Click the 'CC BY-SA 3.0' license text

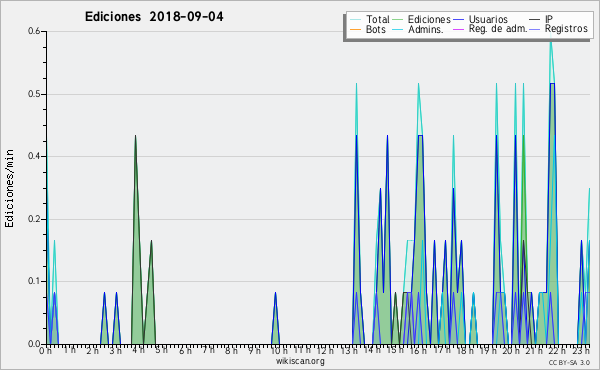[569, 362]
